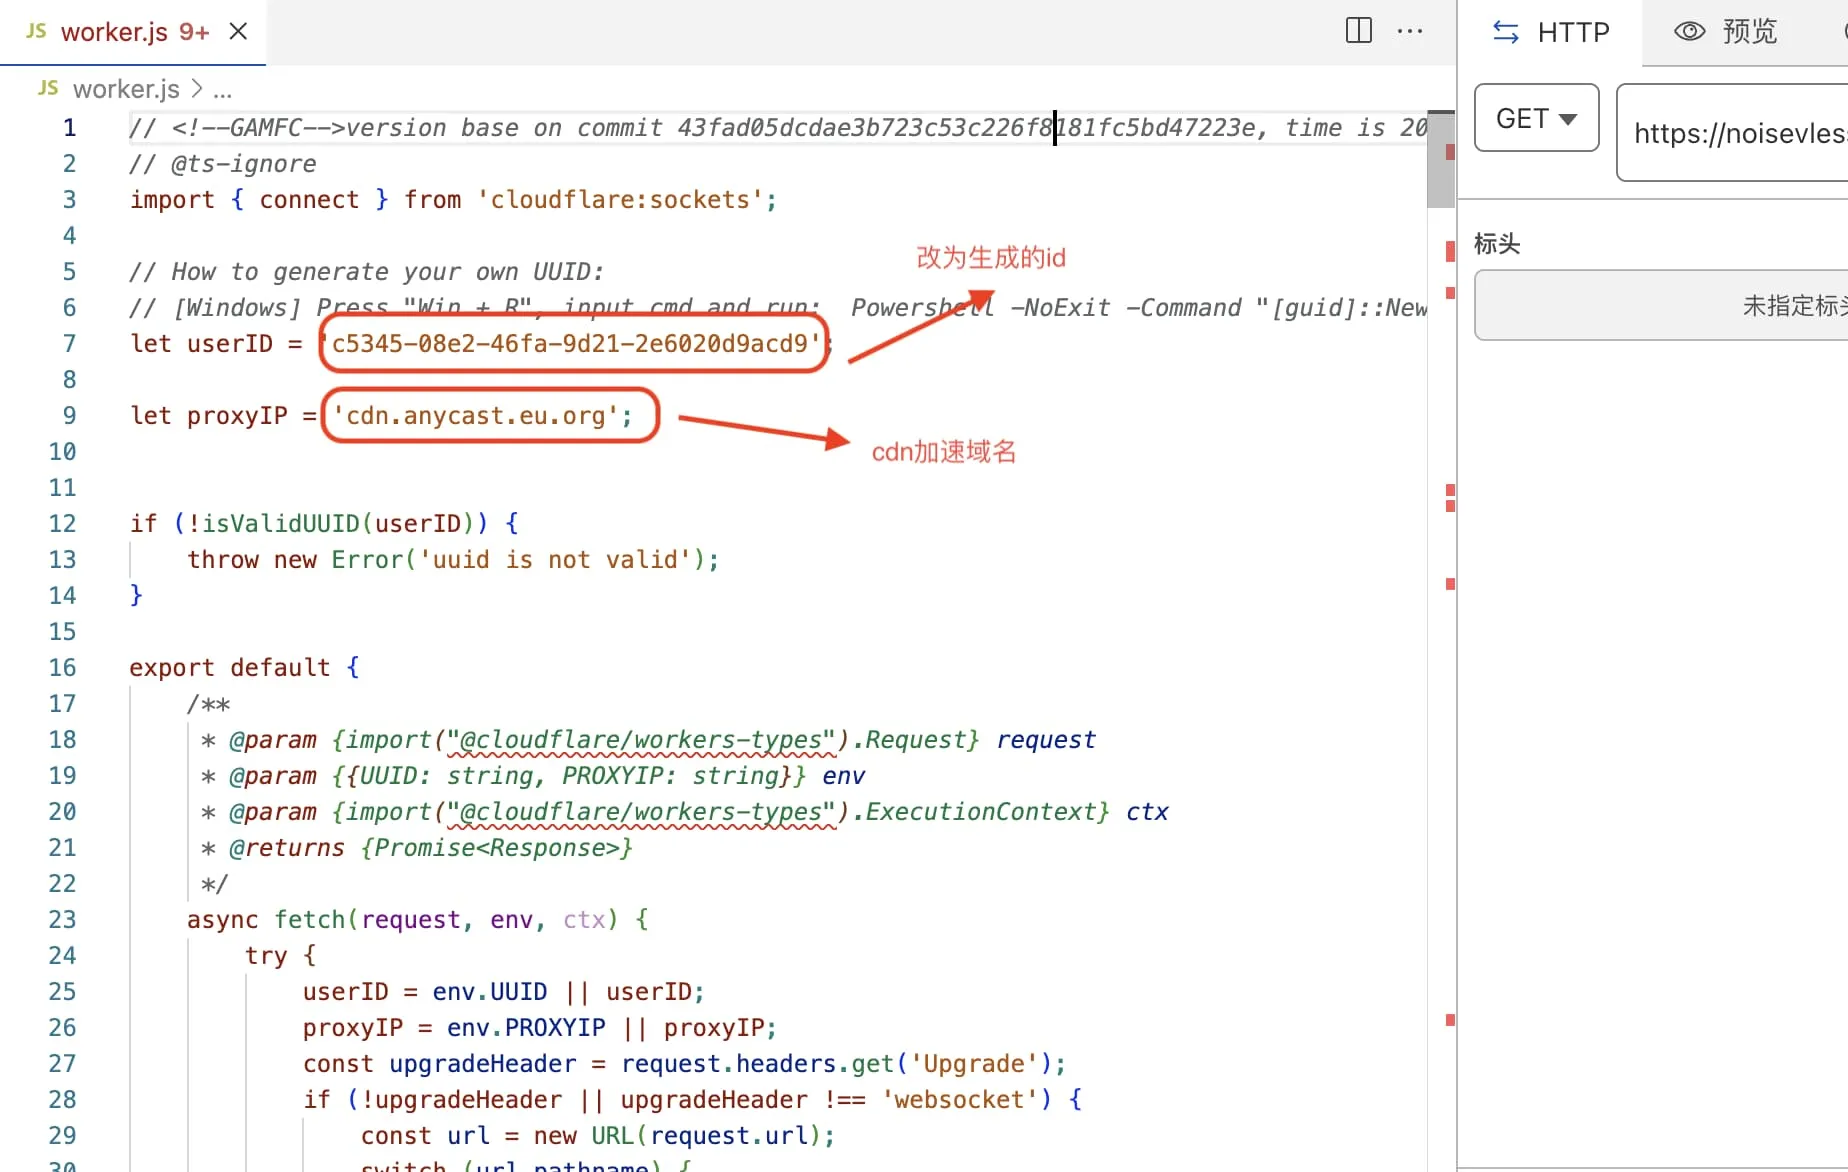Click the split editor icon
This screenshot has height=1172, width=1848.
point(1358,31)
